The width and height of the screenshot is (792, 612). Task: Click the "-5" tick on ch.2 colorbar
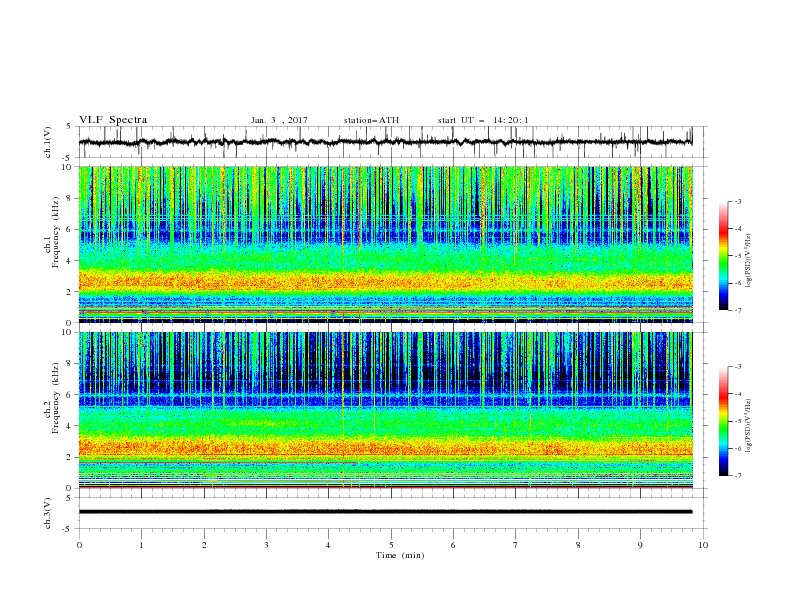737,421
